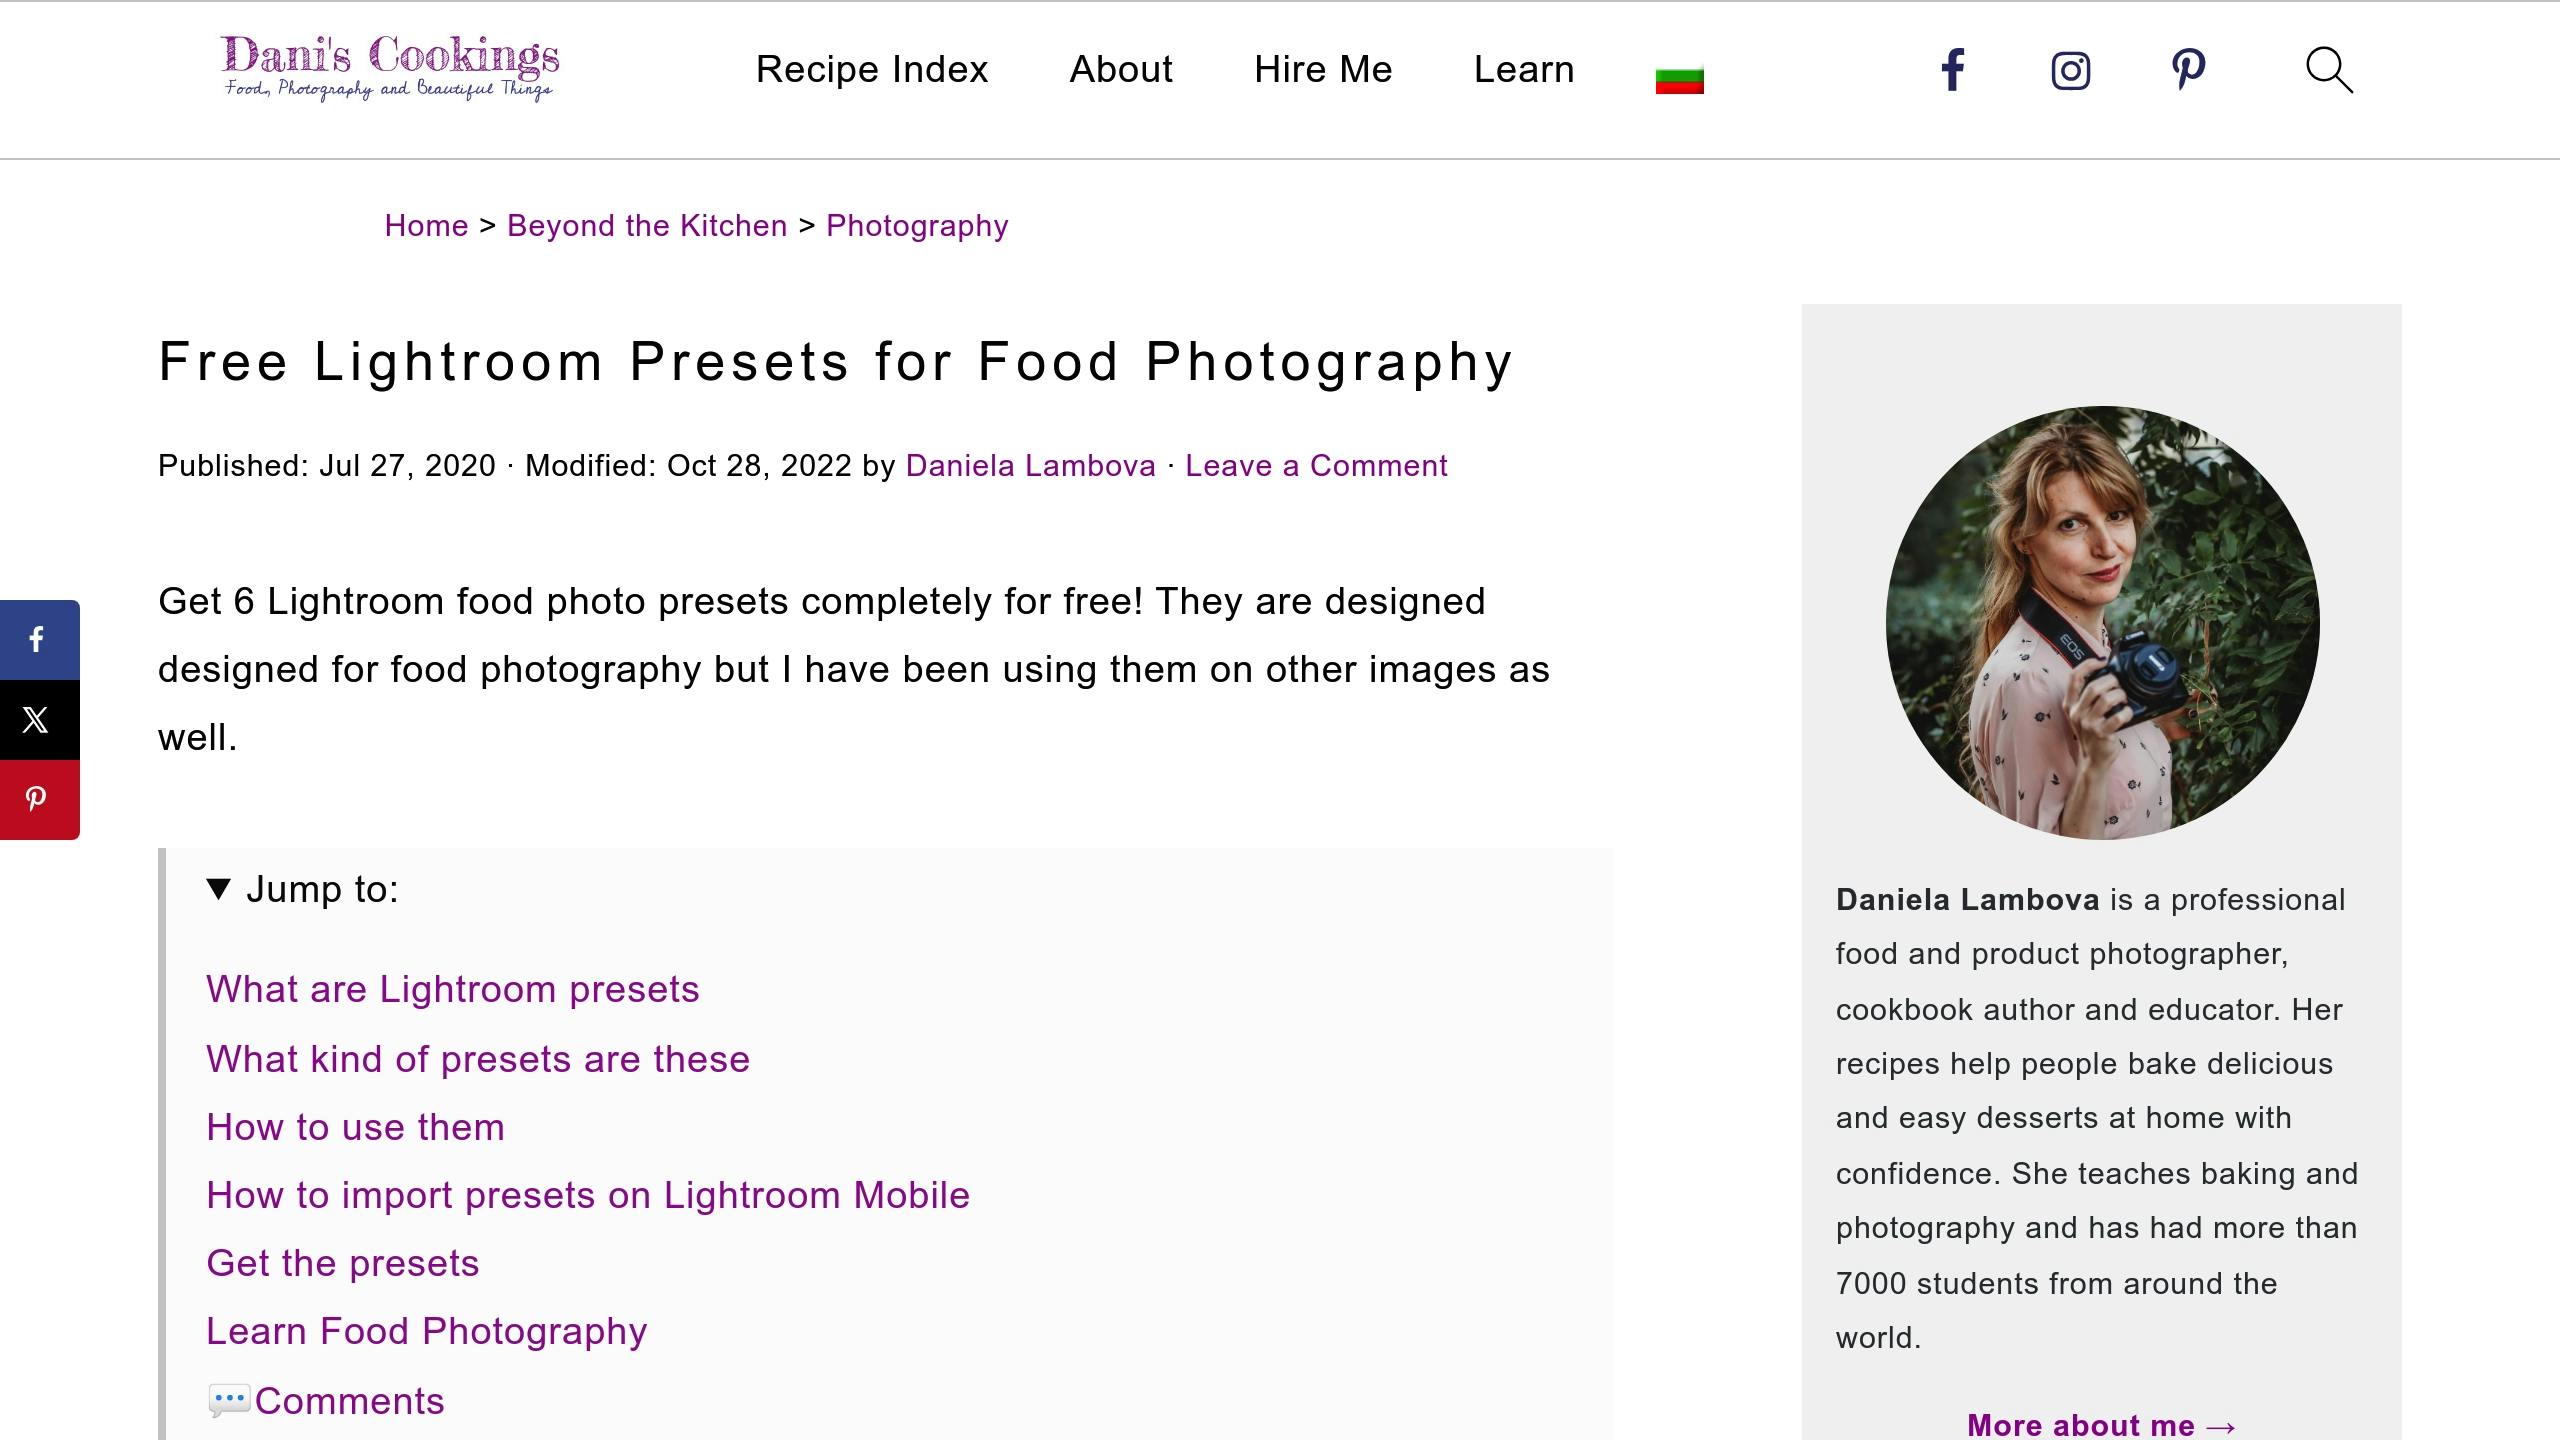Viewport: 2560px width, 1440px height.
Task: Open the About menu item
Action: pyautogui.click(x=1121, y=69)
